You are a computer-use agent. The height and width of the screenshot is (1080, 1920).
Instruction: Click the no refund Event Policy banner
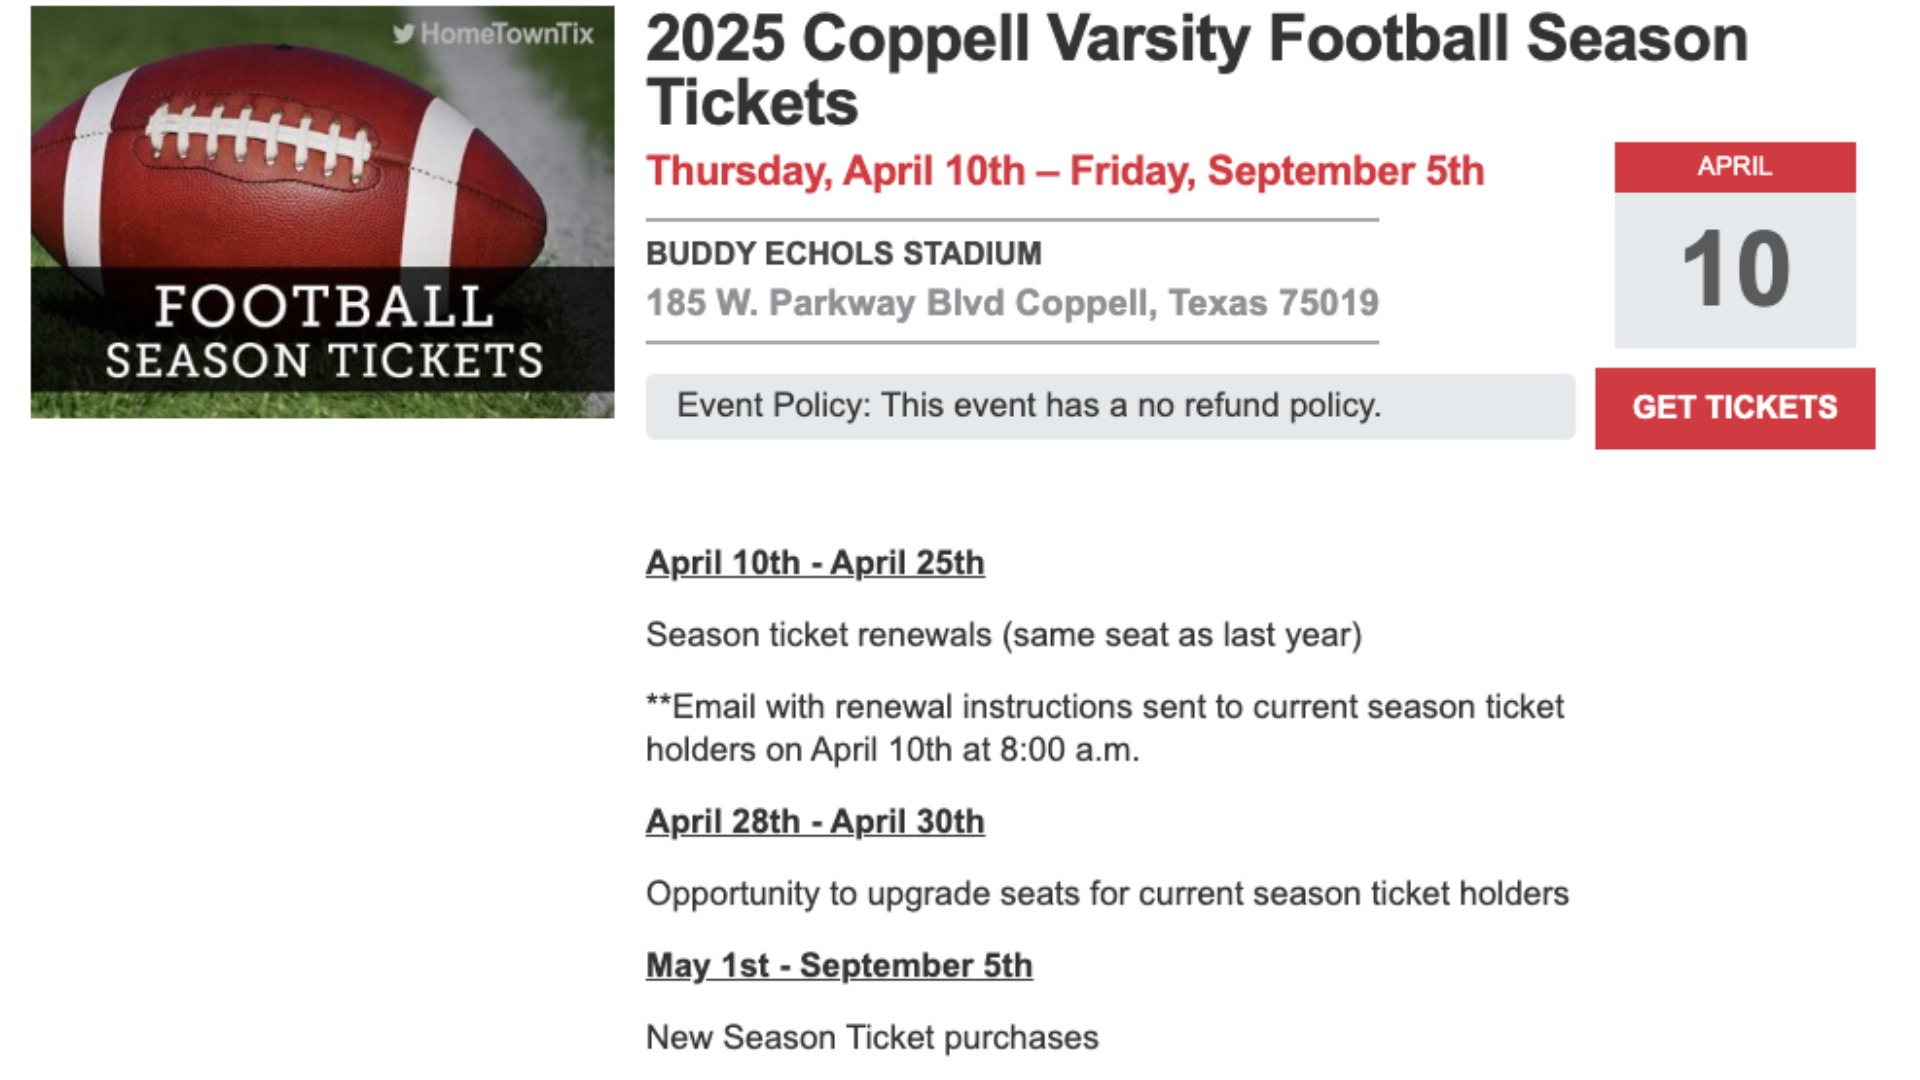tap(1110, 406)
